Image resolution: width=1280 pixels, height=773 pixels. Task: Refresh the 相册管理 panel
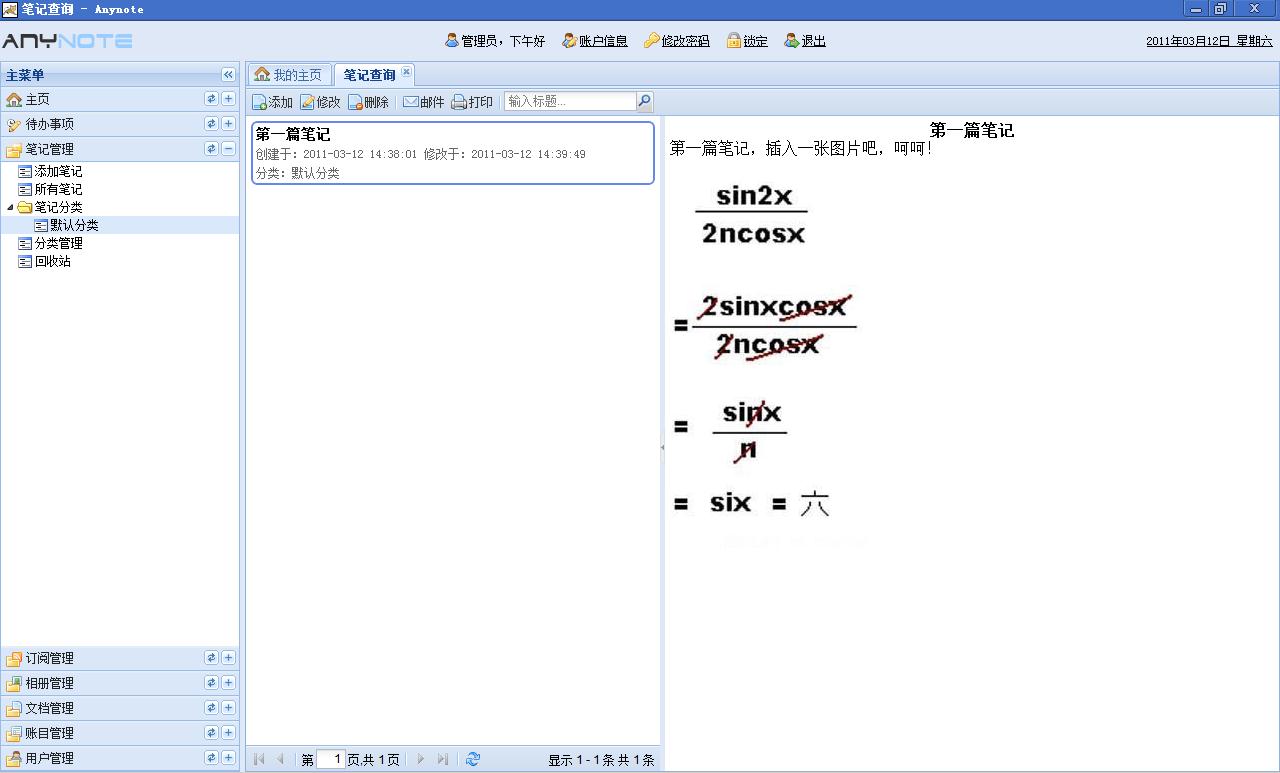tap(211, 683)
